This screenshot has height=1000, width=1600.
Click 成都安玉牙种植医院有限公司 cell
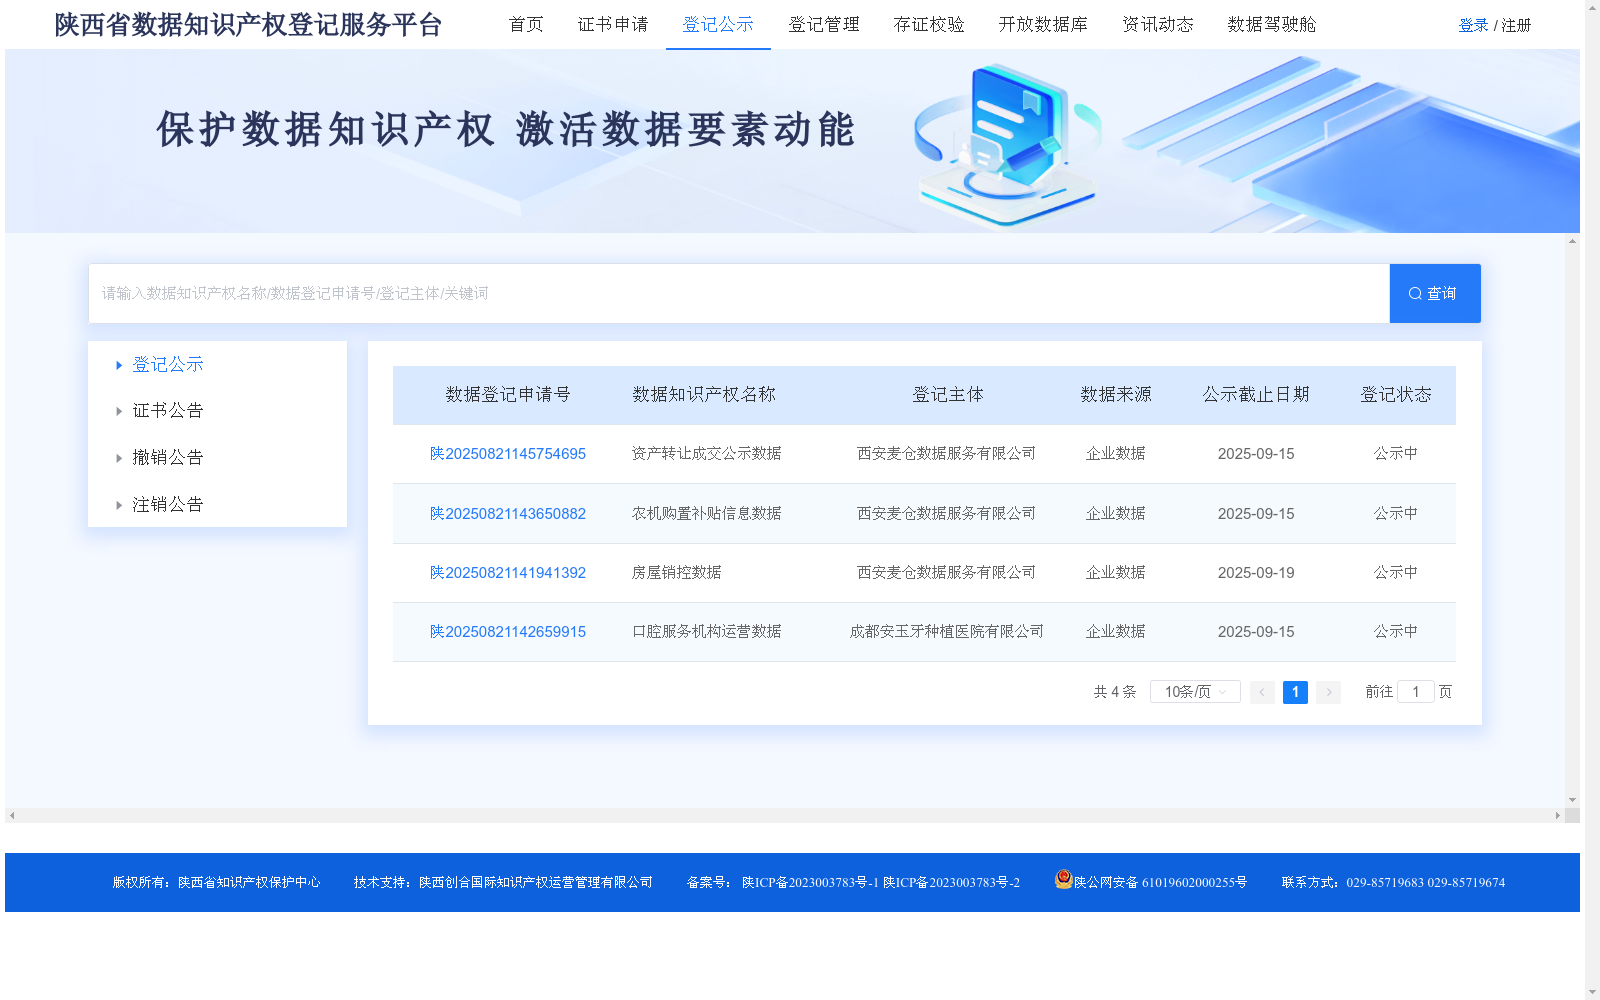click(x=947, y=632)
